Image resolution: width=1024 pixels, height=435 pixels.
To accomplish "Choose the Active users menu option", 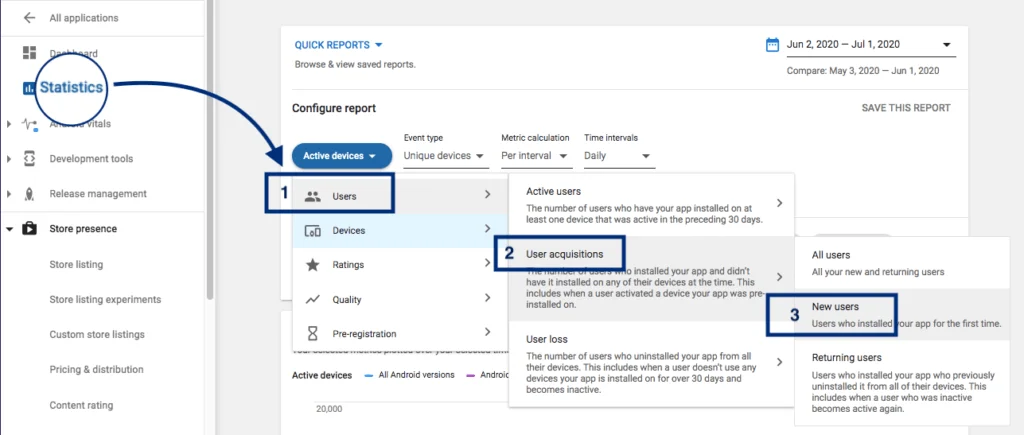I will coord(652,204).
